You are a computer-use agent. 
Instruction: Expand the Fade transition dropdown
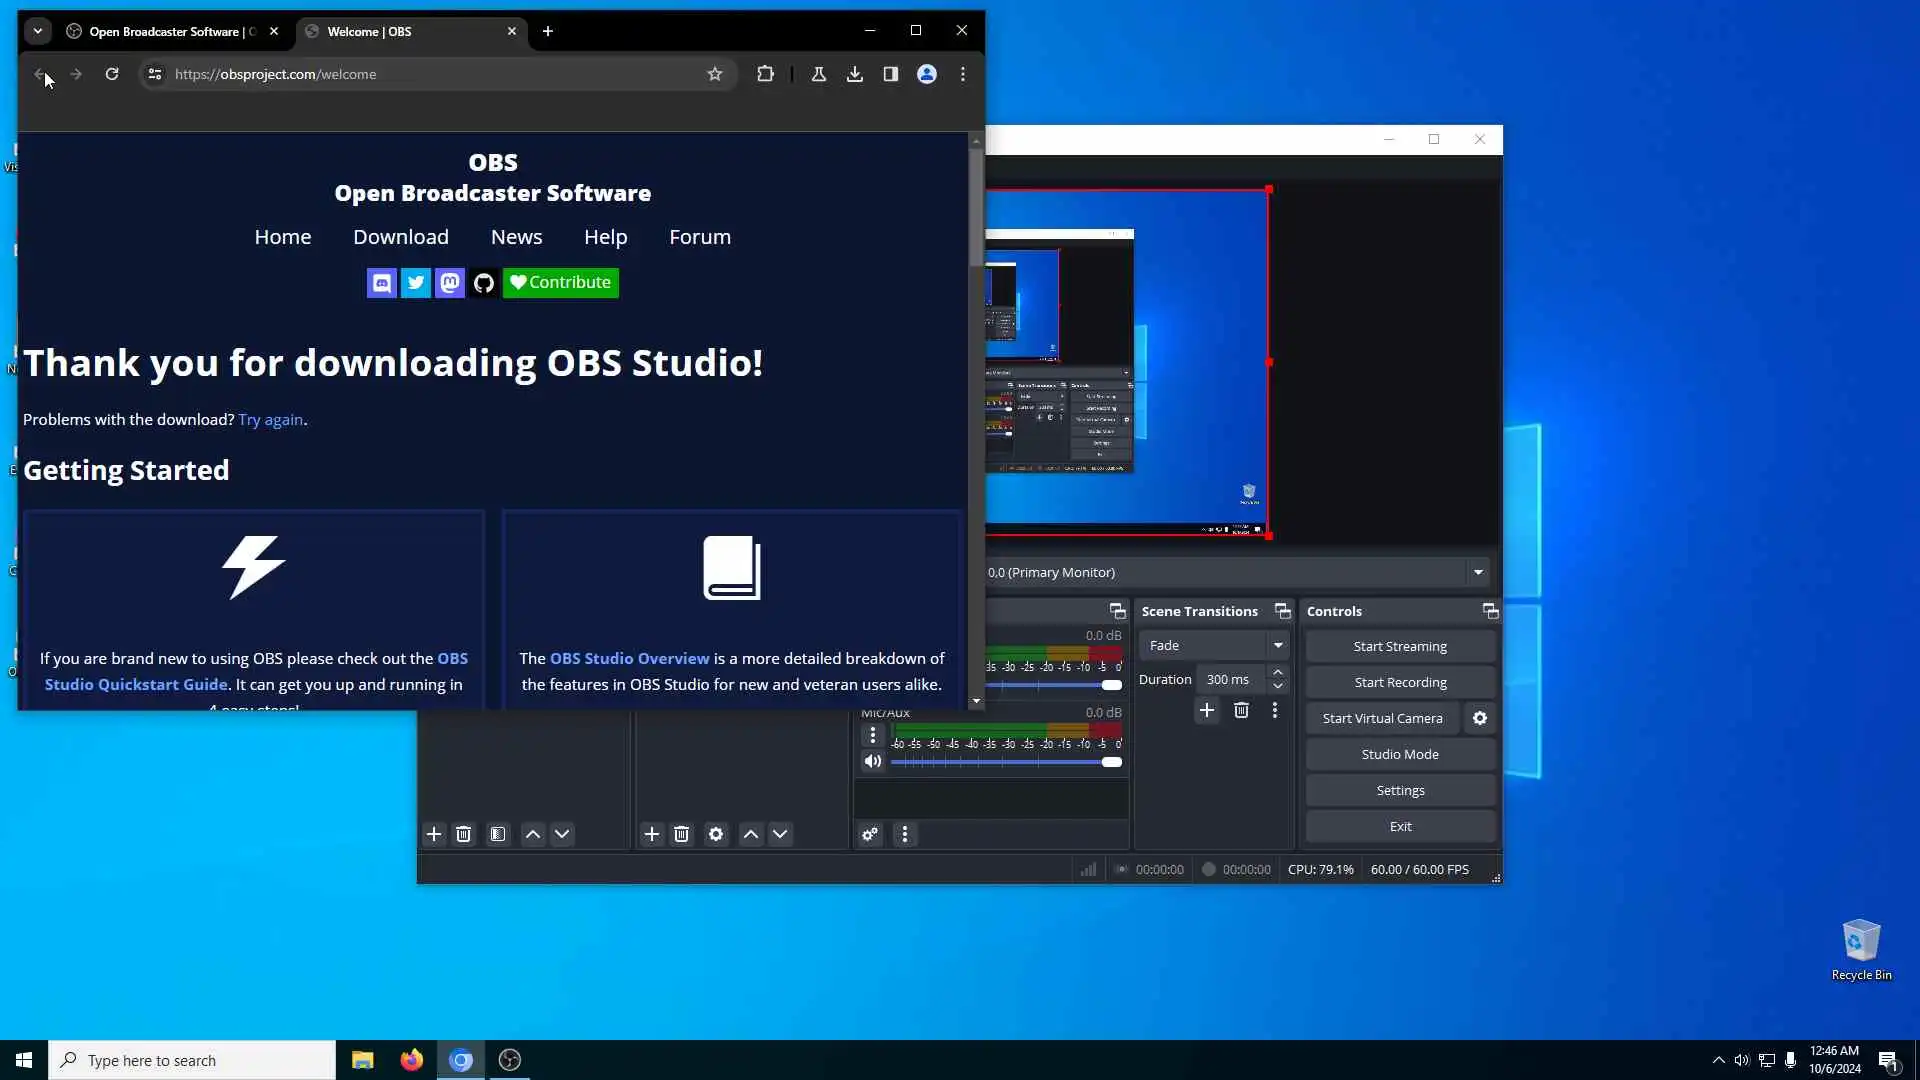tap(1278, 645)
